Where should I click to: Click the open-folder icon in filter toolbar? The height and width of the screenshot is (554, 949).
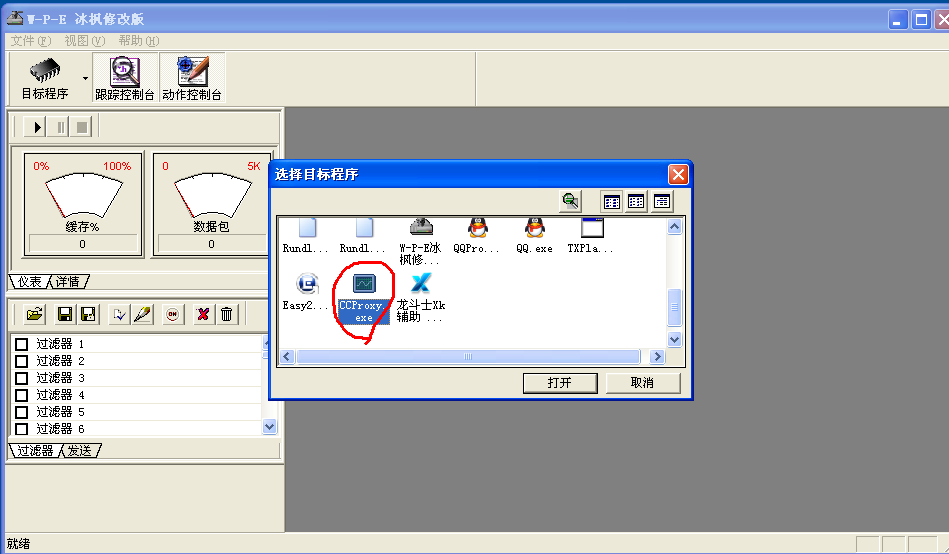[x=35, y=314]
